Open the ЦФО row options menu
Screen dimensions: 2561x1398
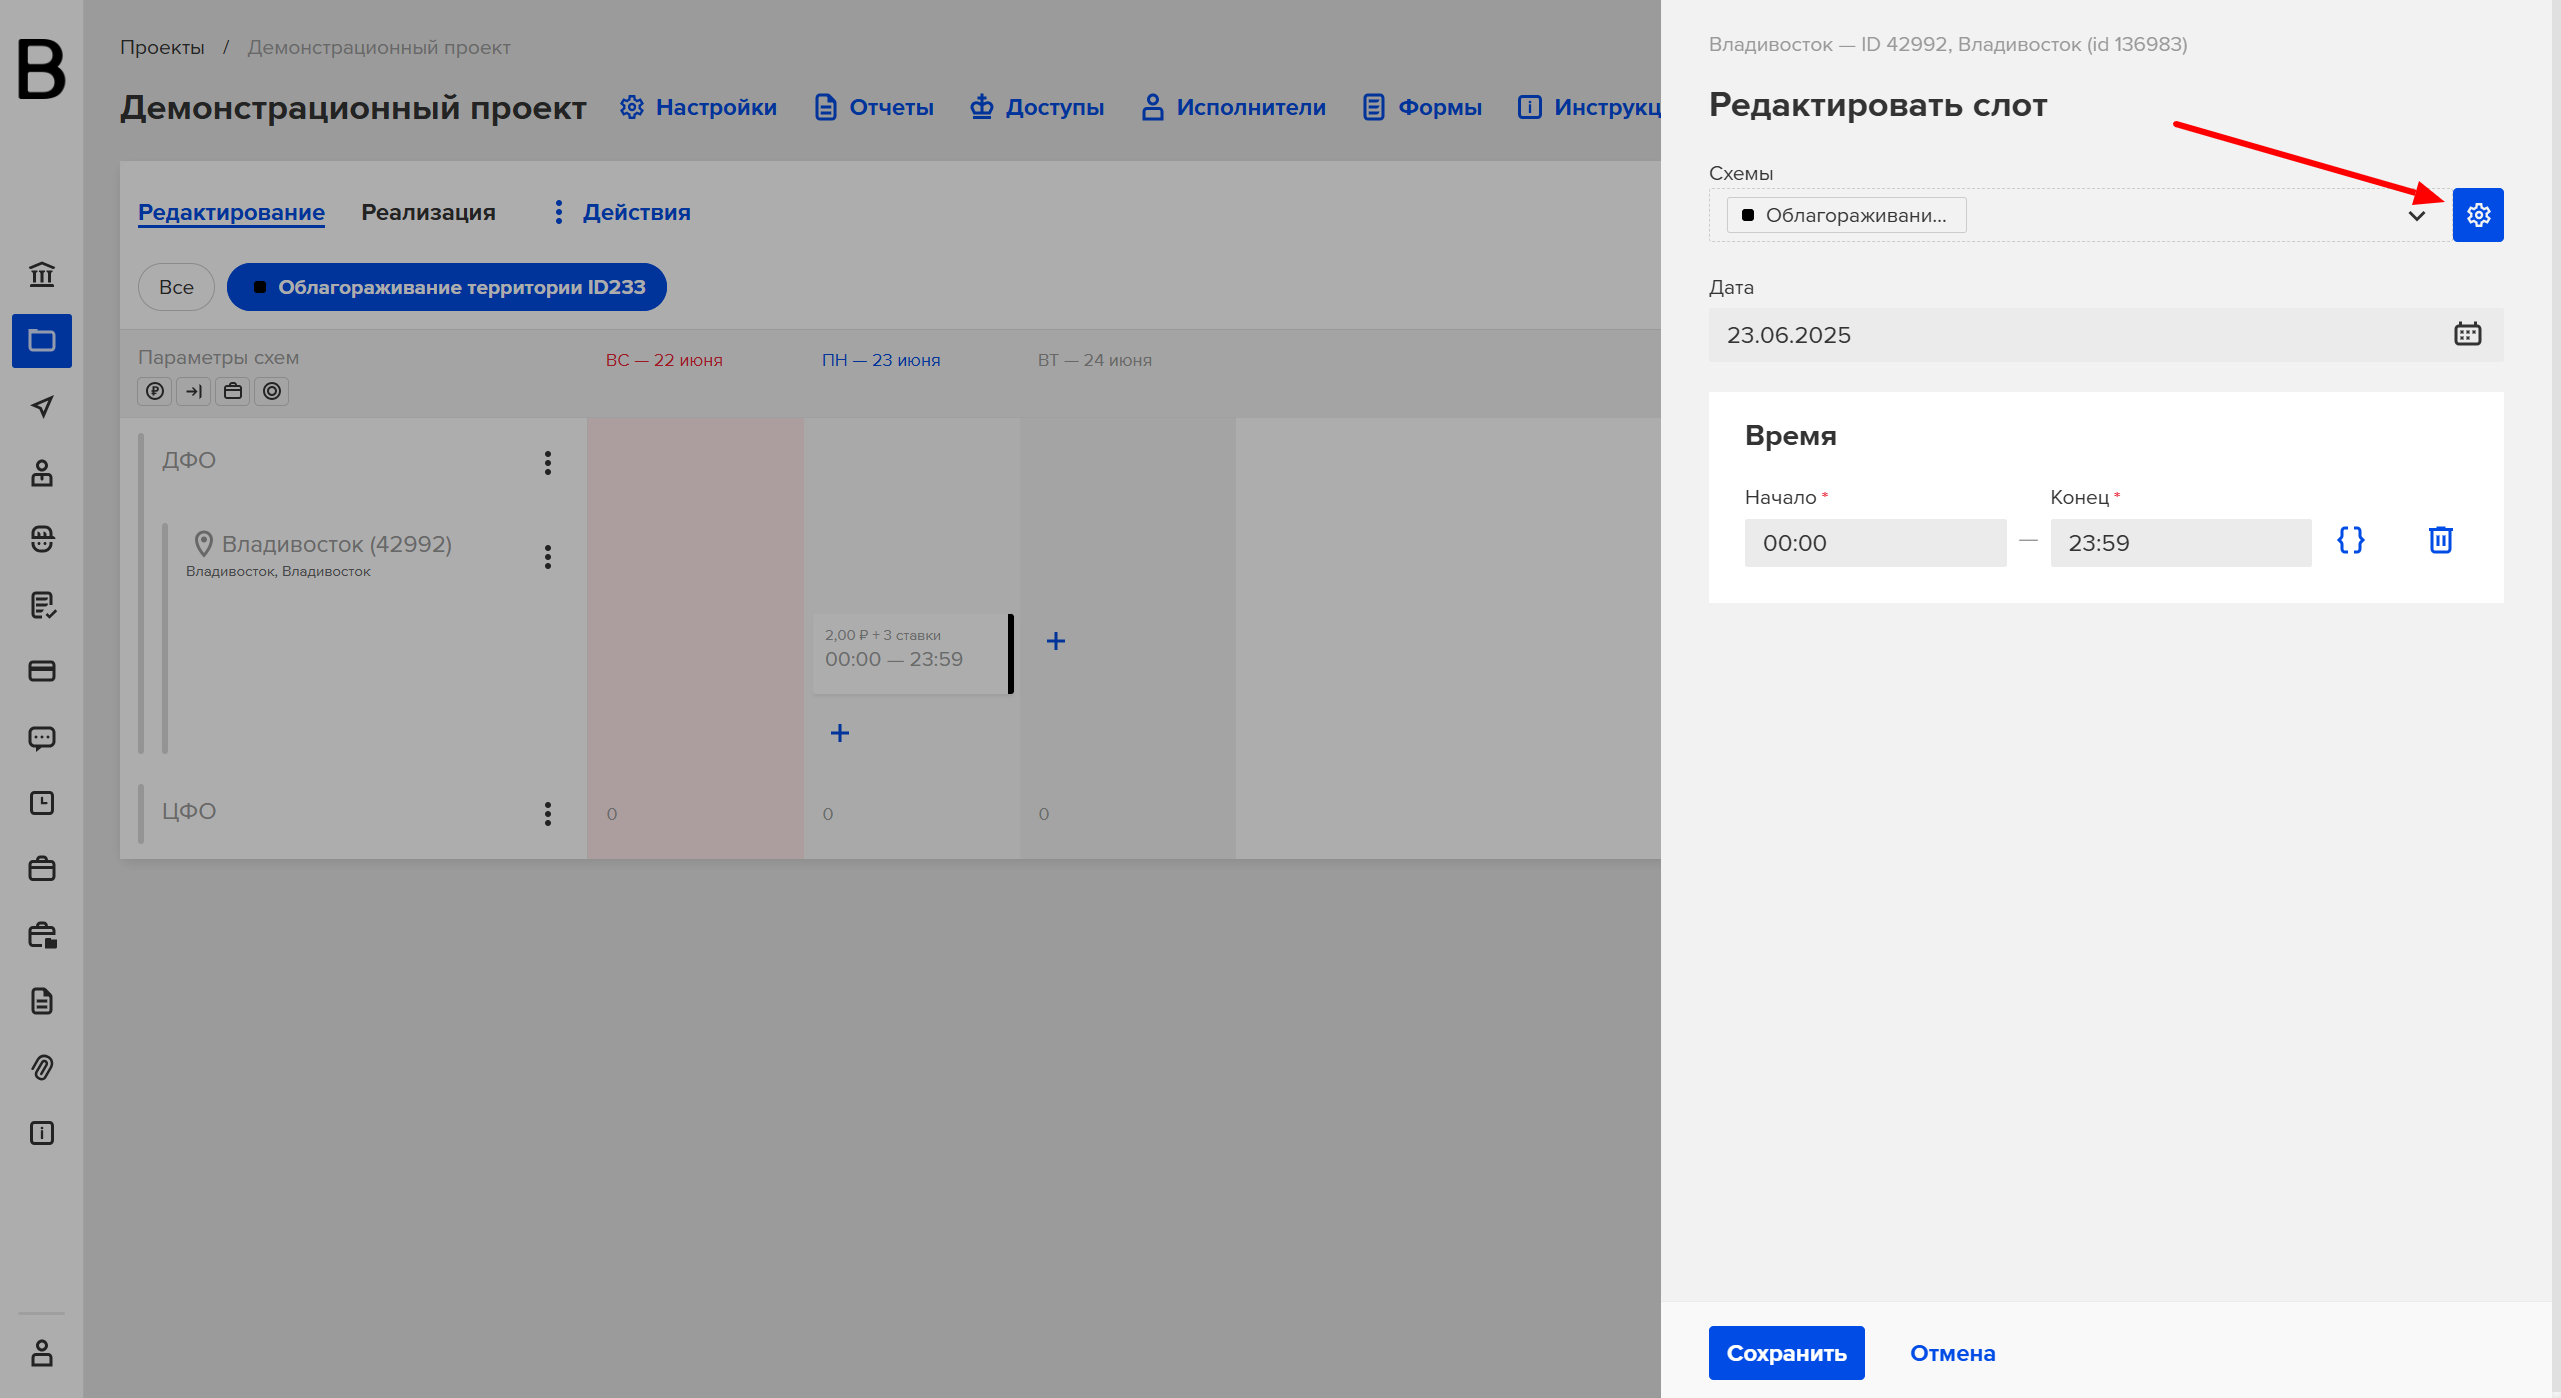pos(548,814)
